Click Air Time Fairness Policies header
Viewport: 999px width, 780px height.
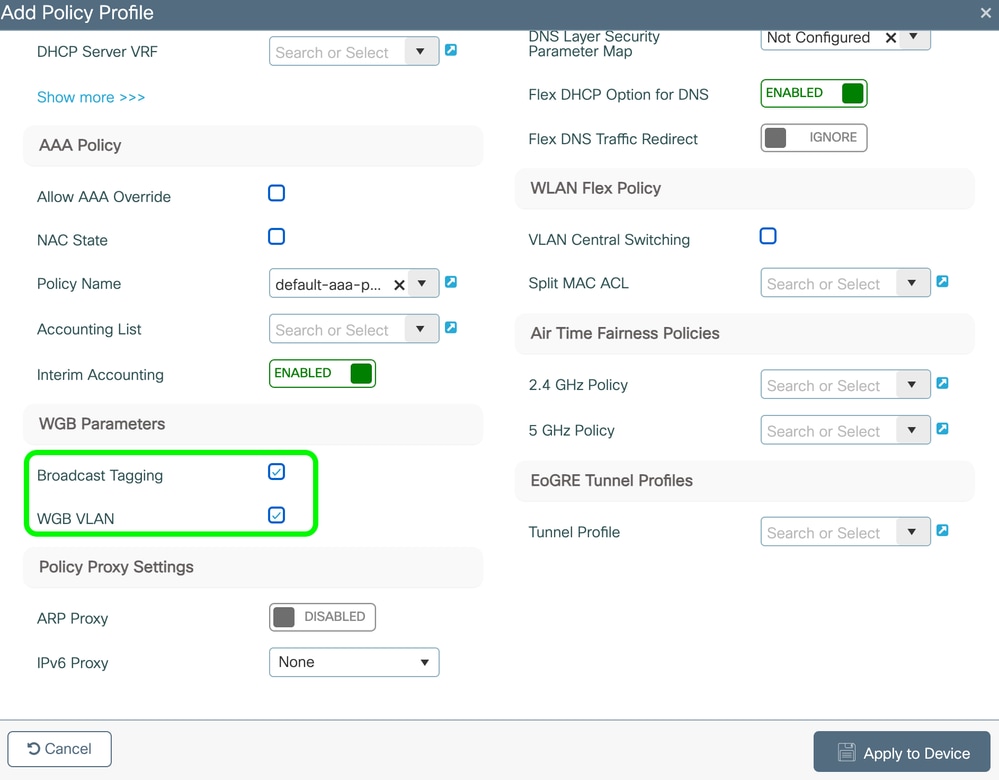coord(744,333)
